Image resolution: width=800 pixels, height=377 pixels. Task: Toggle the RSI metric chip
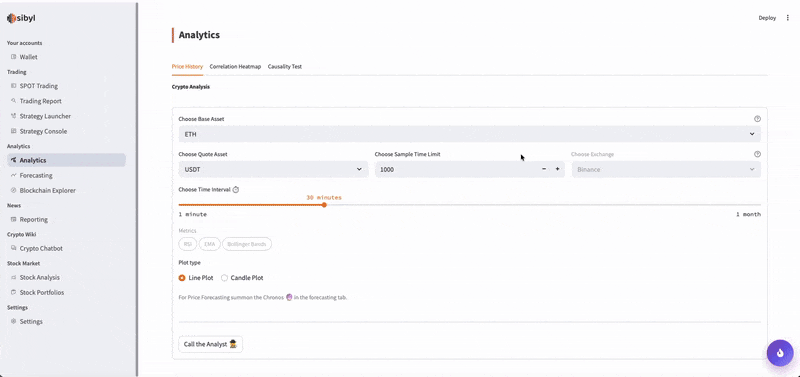pyautogui.click(x=187, y=244)
